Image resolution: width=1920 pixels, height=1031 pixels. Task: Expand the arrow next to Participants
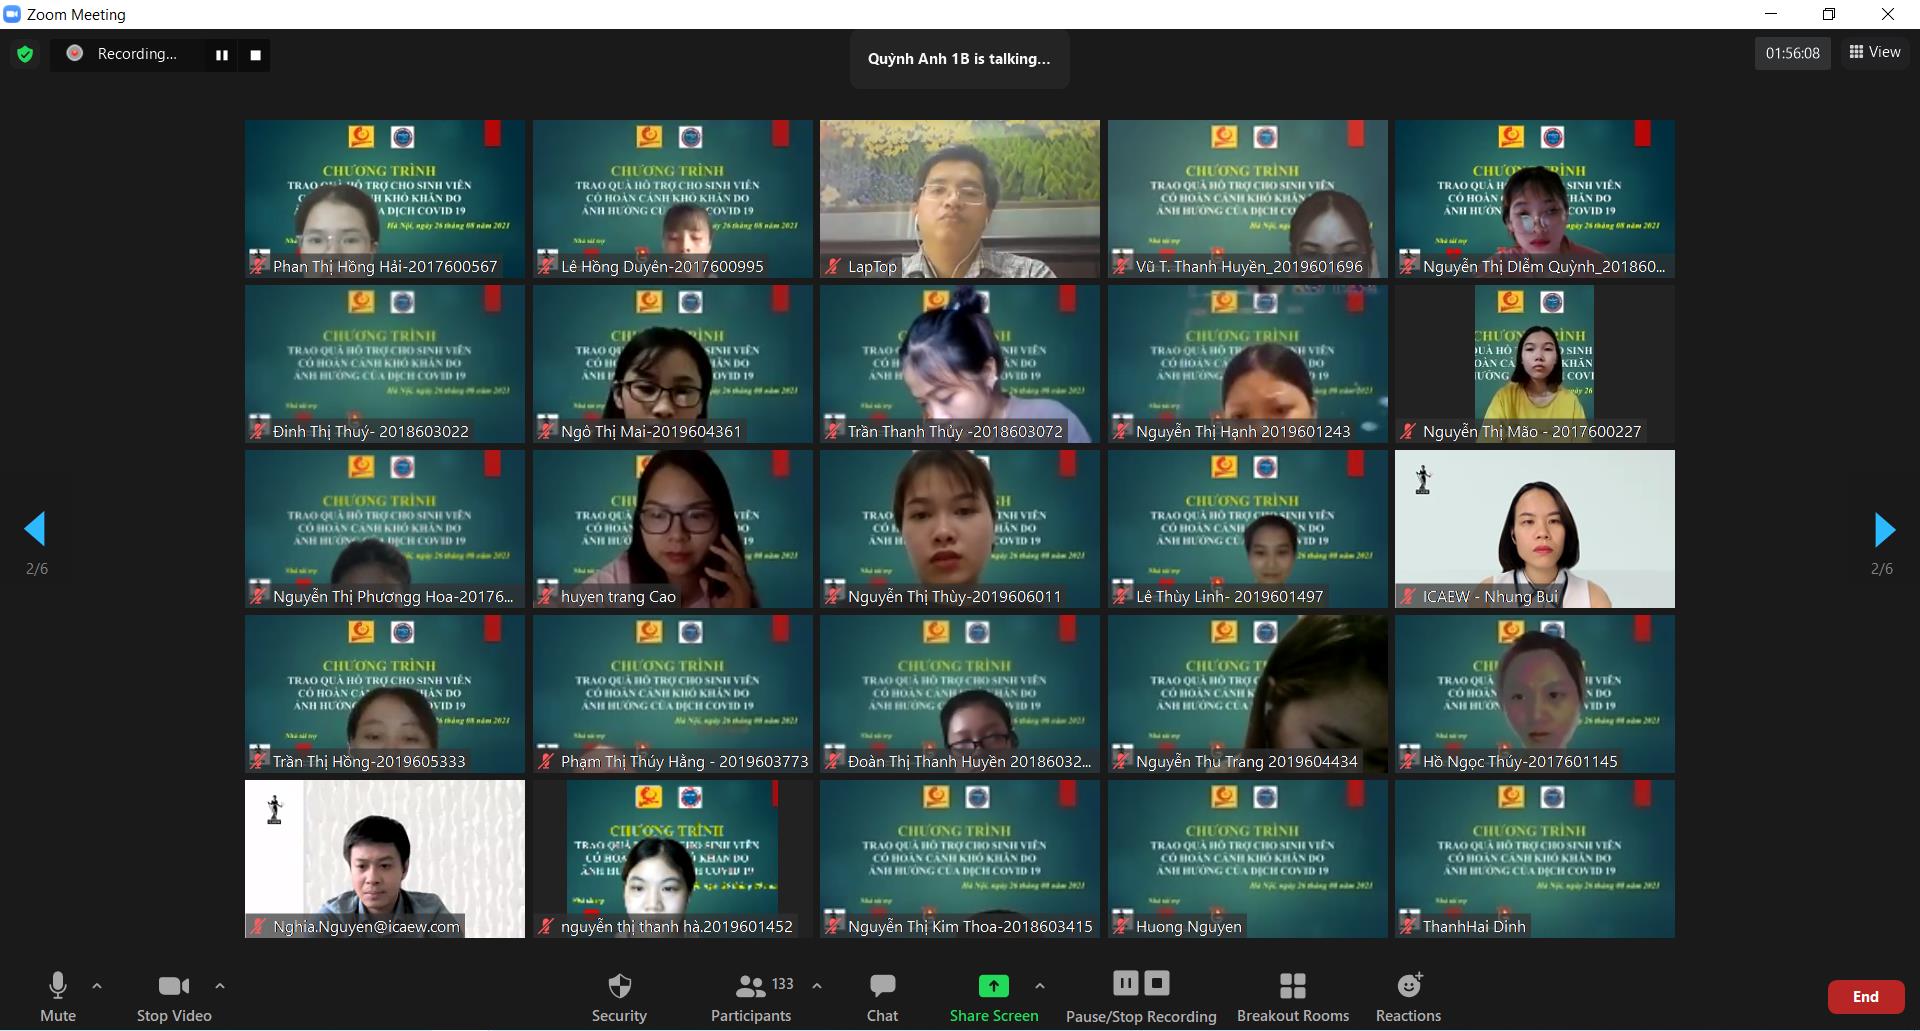[817, 986]
